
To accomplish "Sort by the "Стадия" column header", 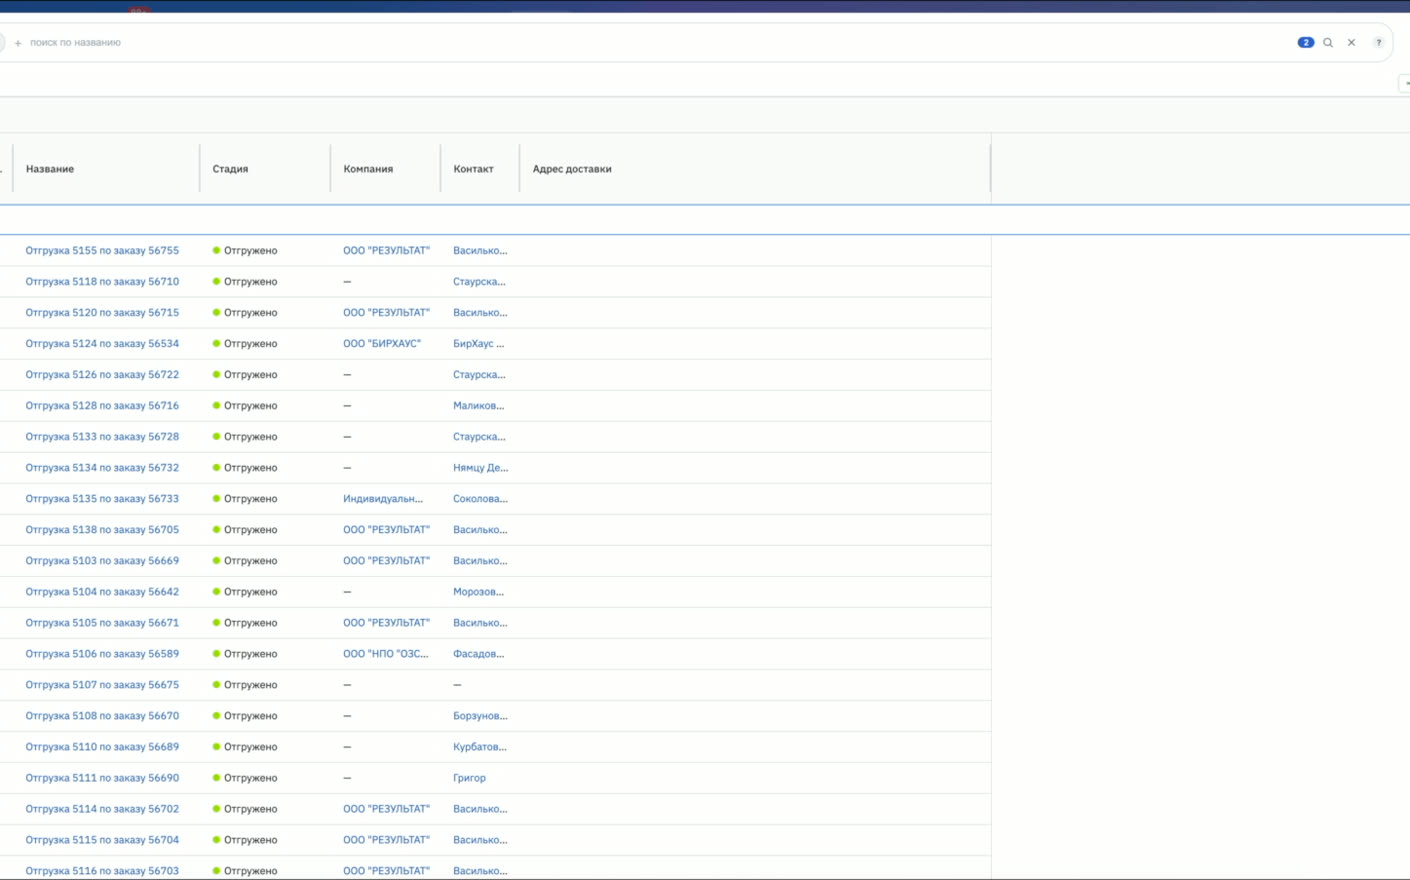I will 230,169.
